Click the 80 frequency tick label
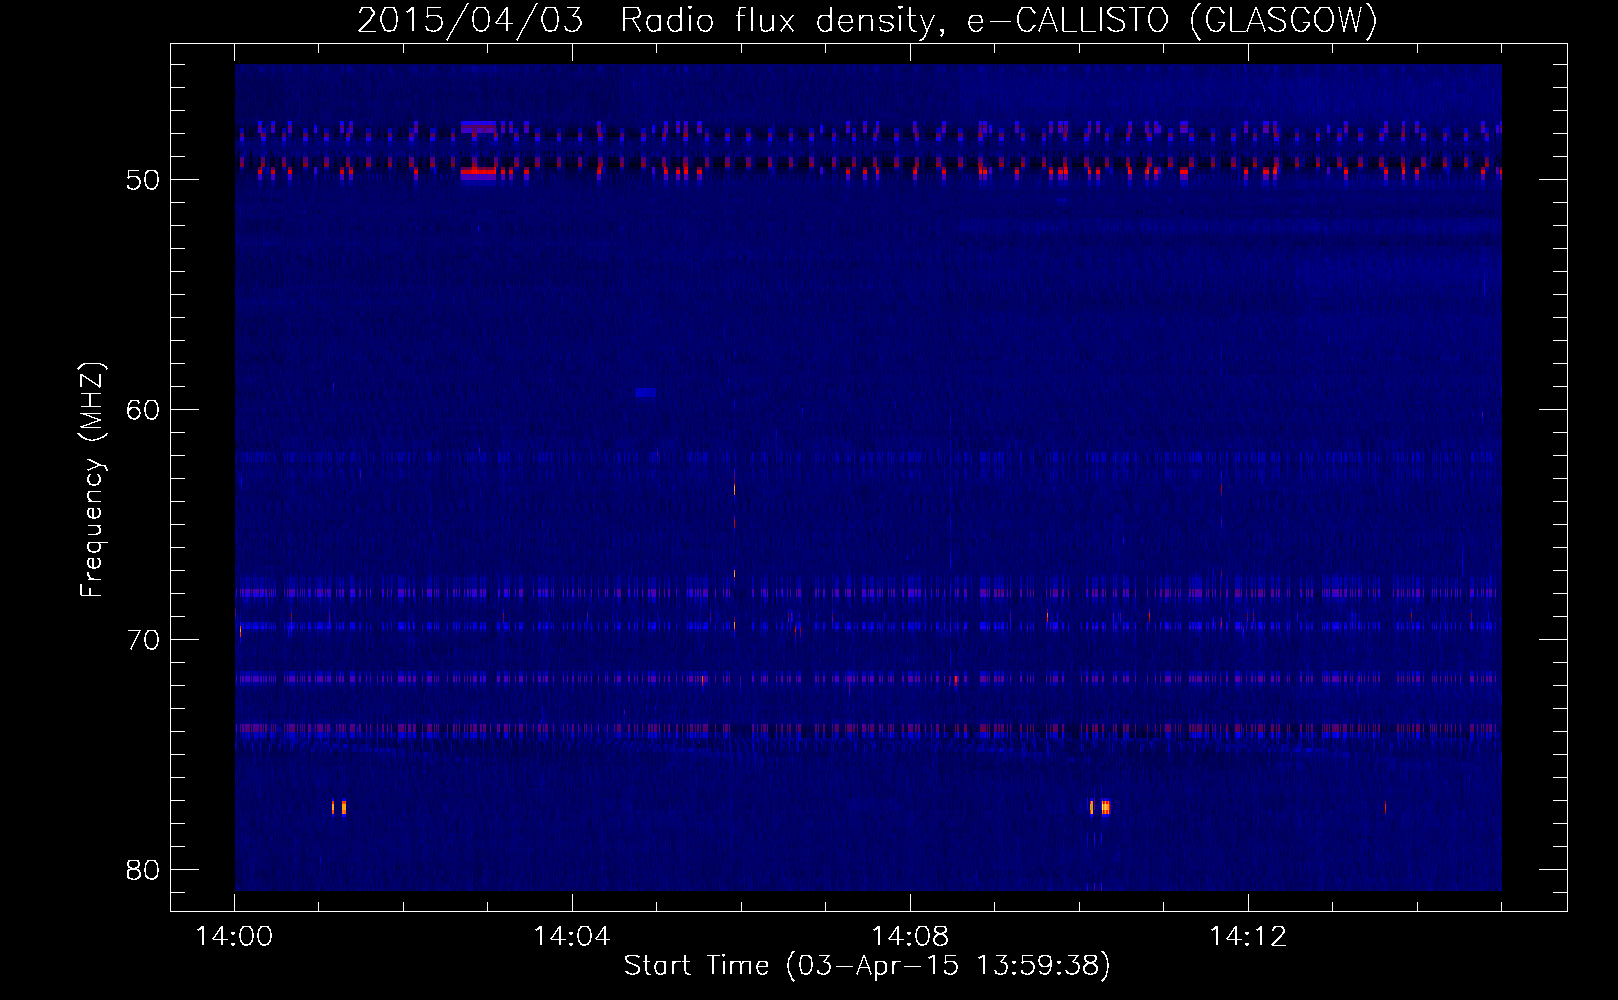1618x1000 pixels. (x=143, y=869)
